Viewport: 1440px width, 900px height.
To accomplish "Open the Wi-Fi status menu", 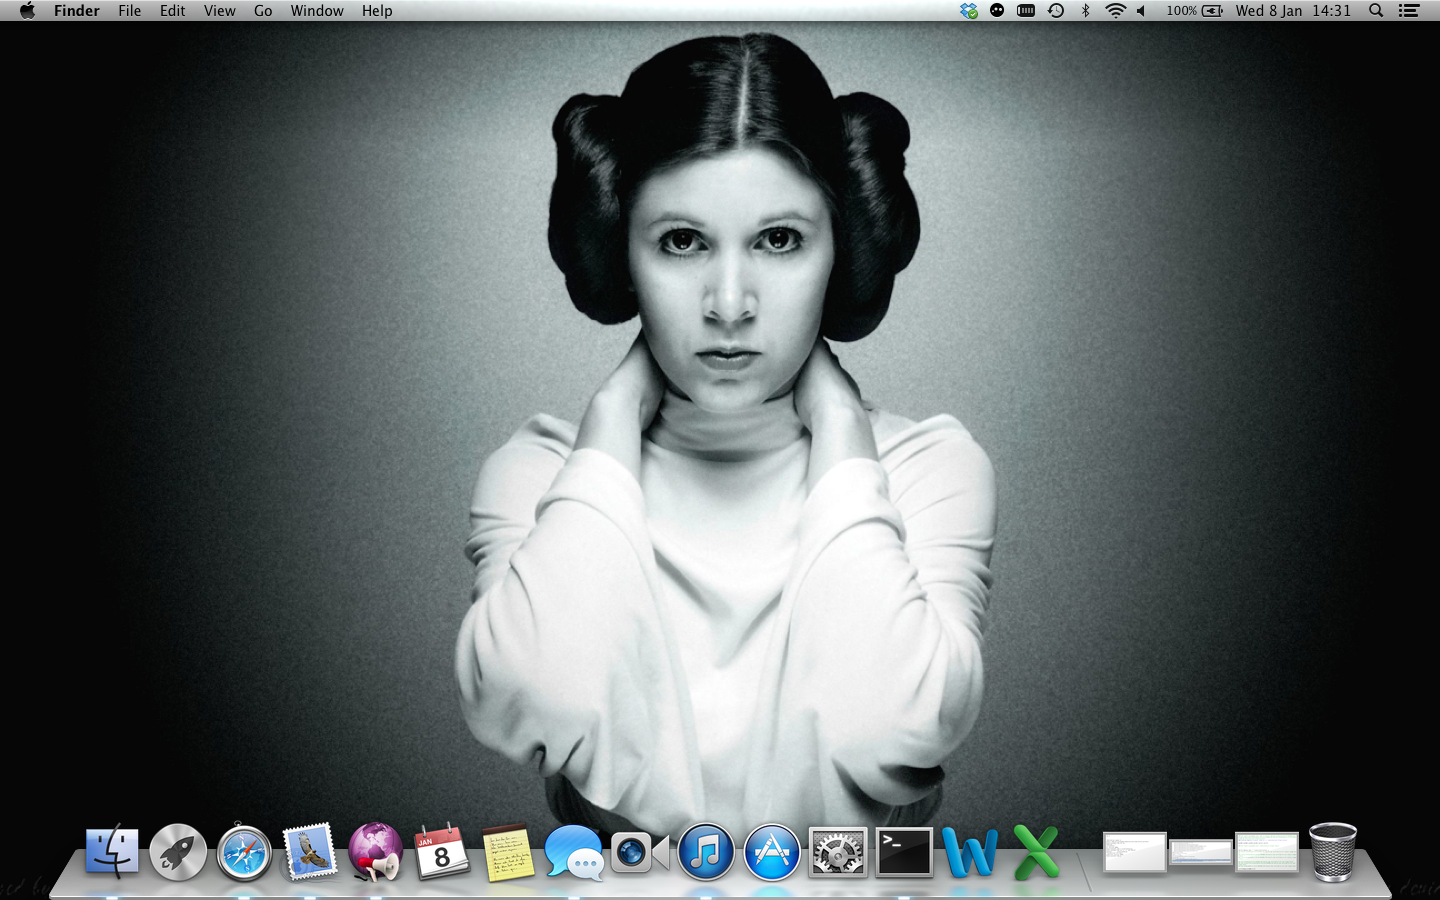I will coord(1115,11).
